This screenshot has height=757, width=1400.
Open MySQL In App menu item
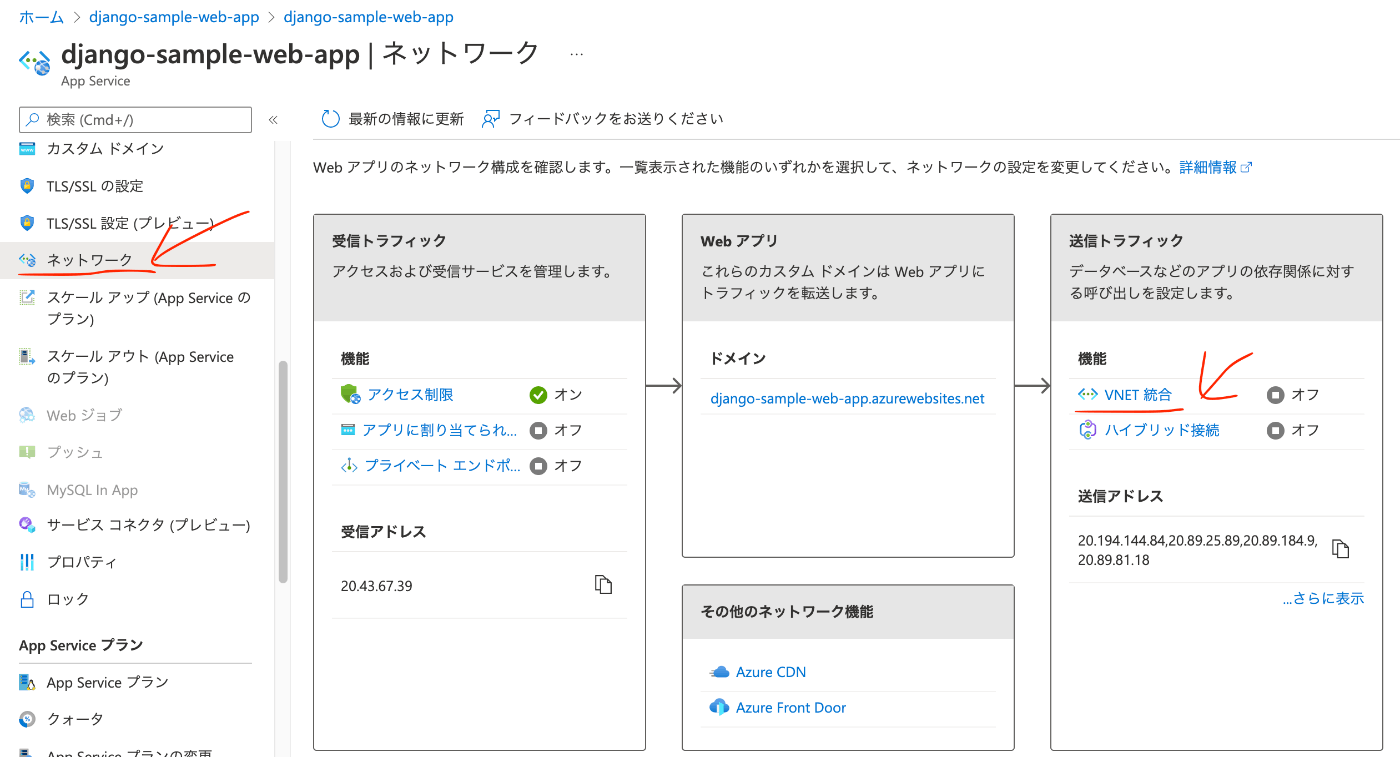[x=92, y=490]
